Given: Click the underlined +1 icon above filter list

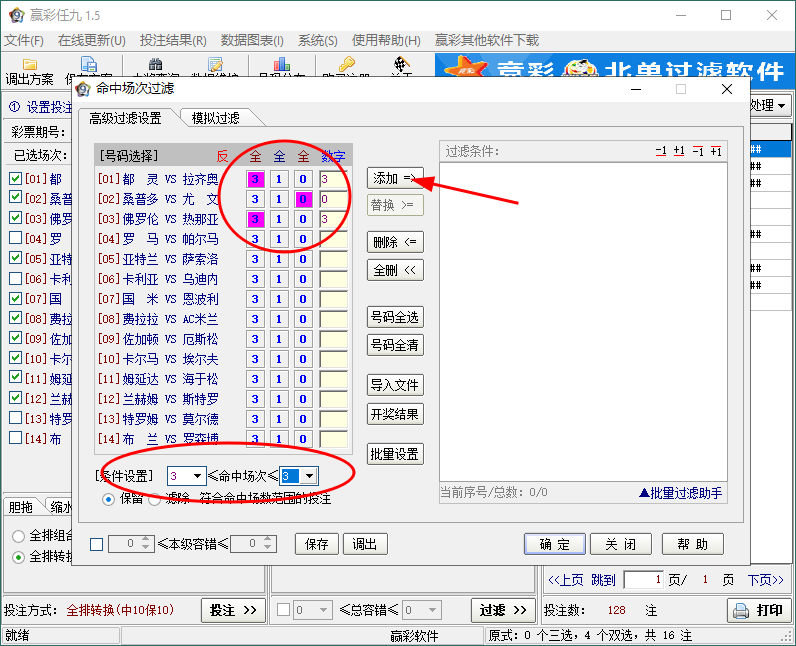Looking at the screenshot, I should click(x=679, y=151).
